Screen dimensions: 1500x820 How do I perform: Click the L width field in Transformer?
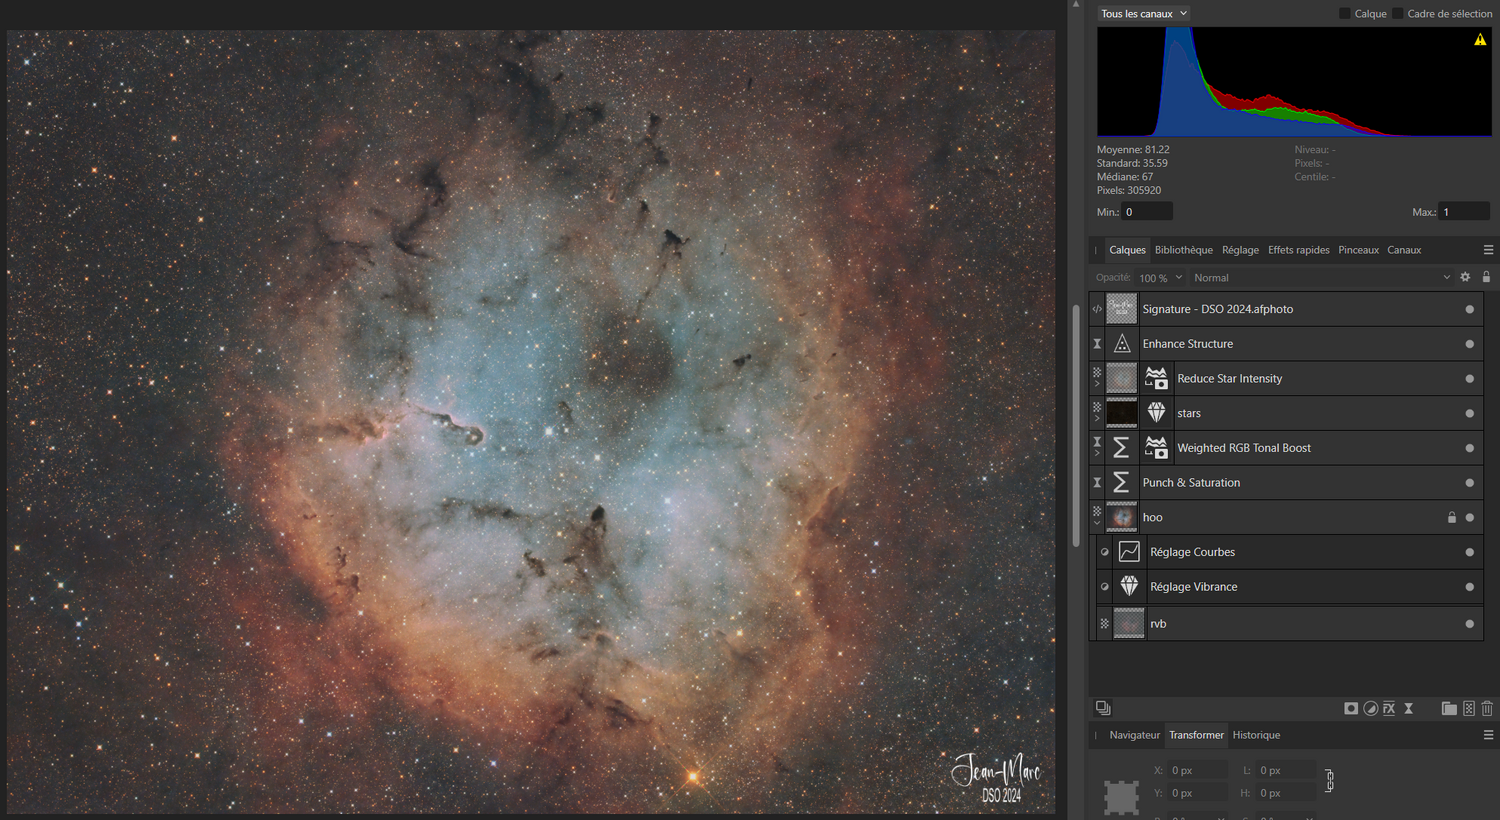1286,770
